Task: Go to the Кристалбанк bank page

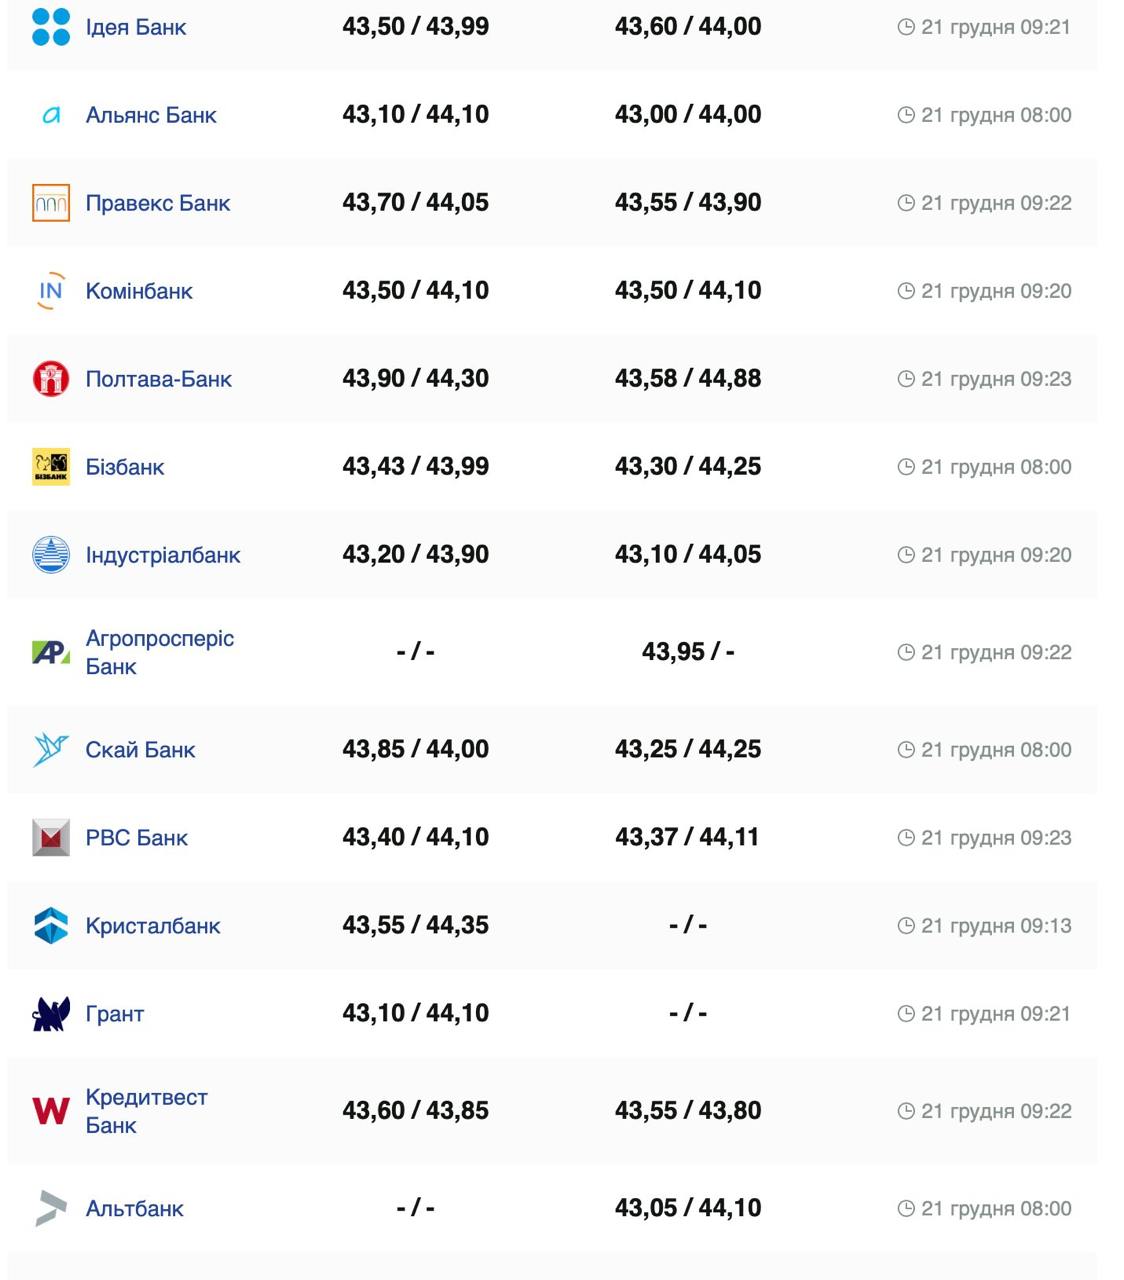Action: point(153,926)
